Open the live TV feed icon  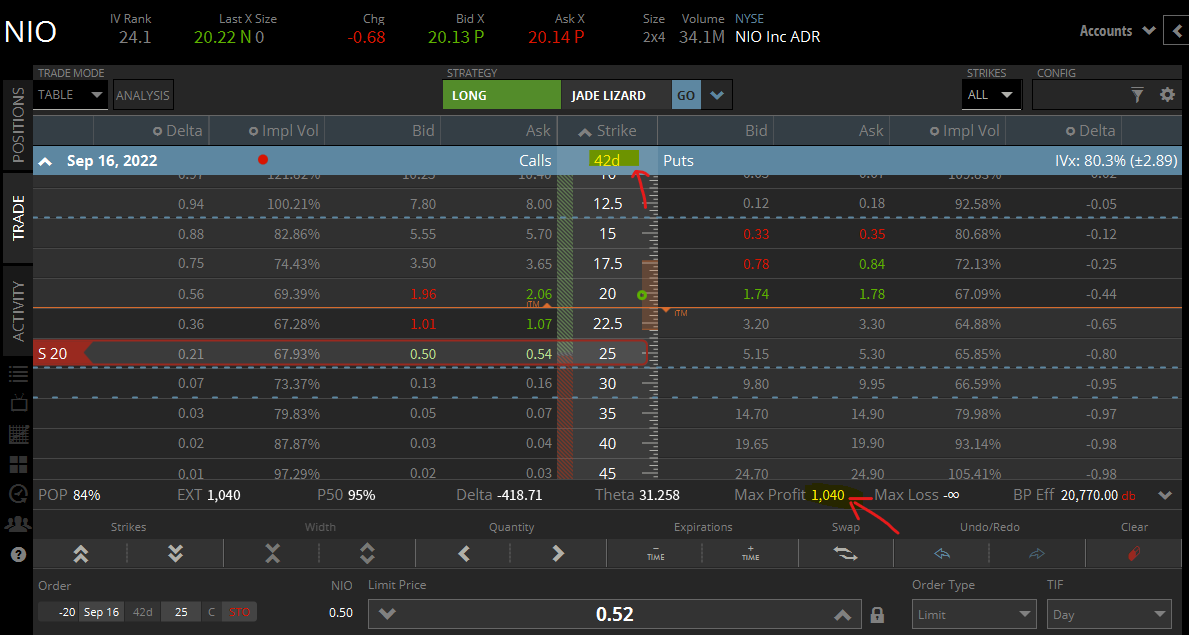tap(19, 403)
